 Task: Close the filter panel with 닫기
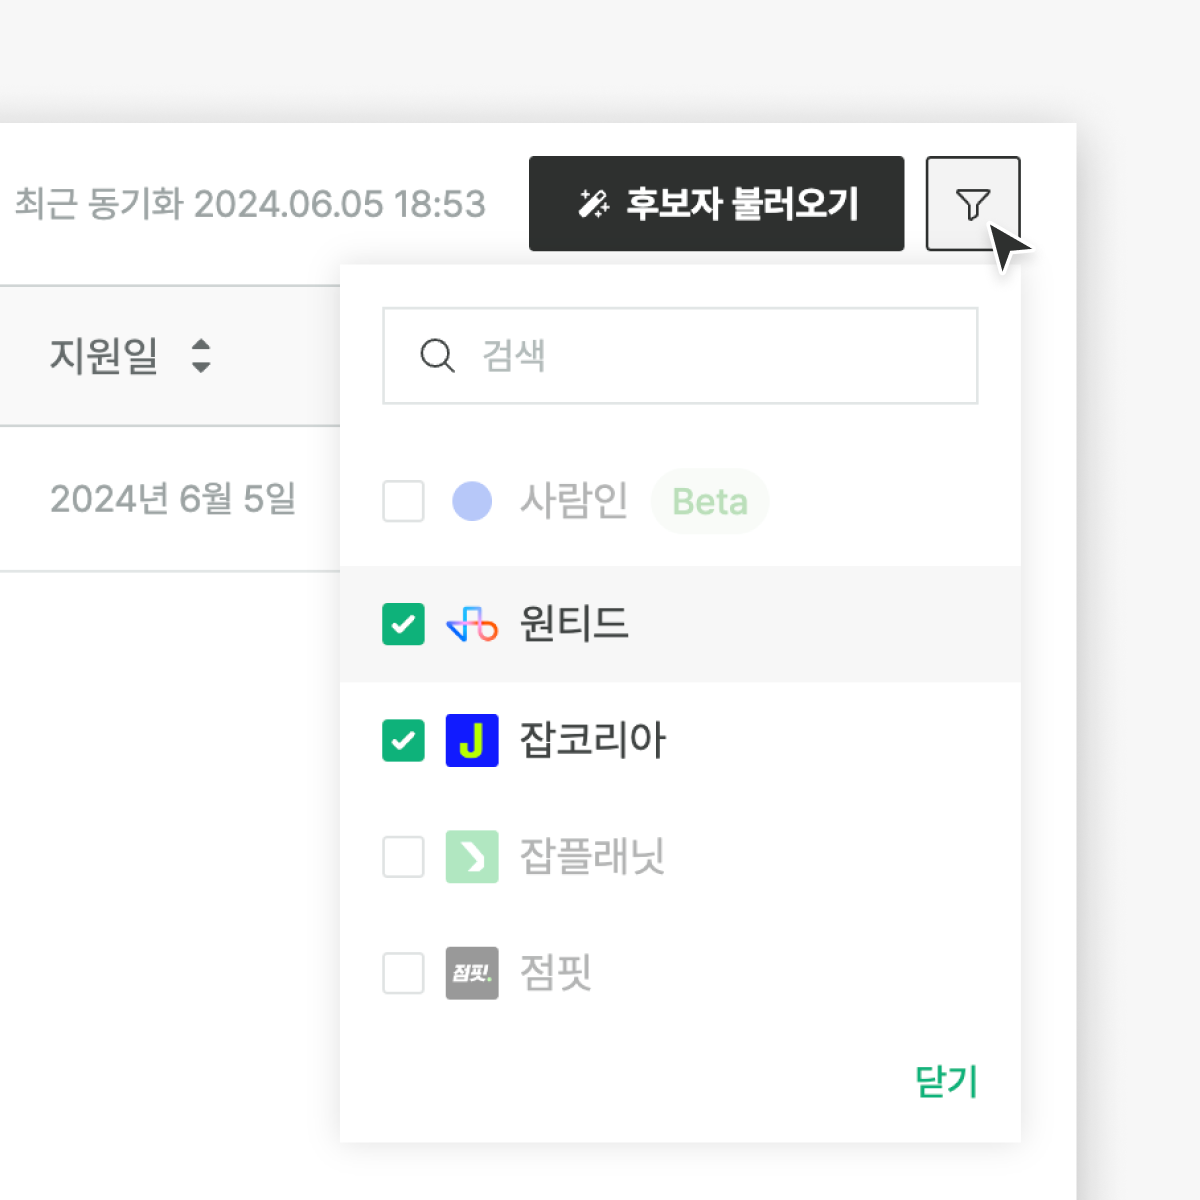[x=946, y=1081]
